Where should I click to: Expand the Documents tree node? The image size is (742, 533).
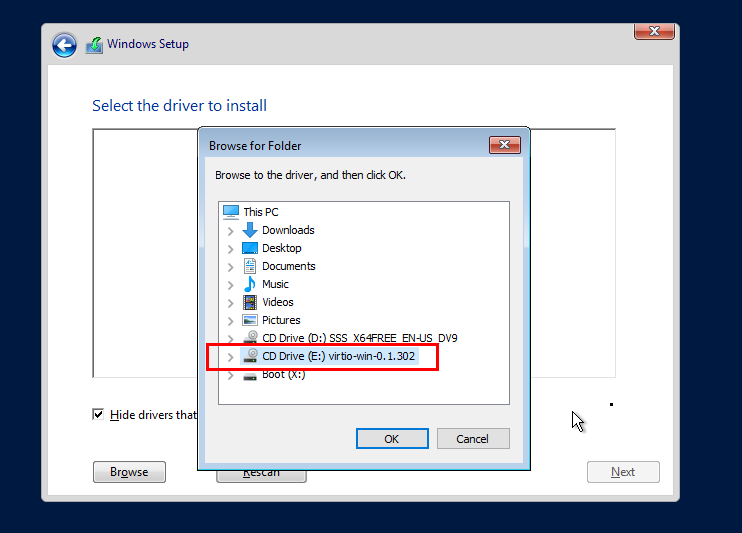(x=230, y=267)
